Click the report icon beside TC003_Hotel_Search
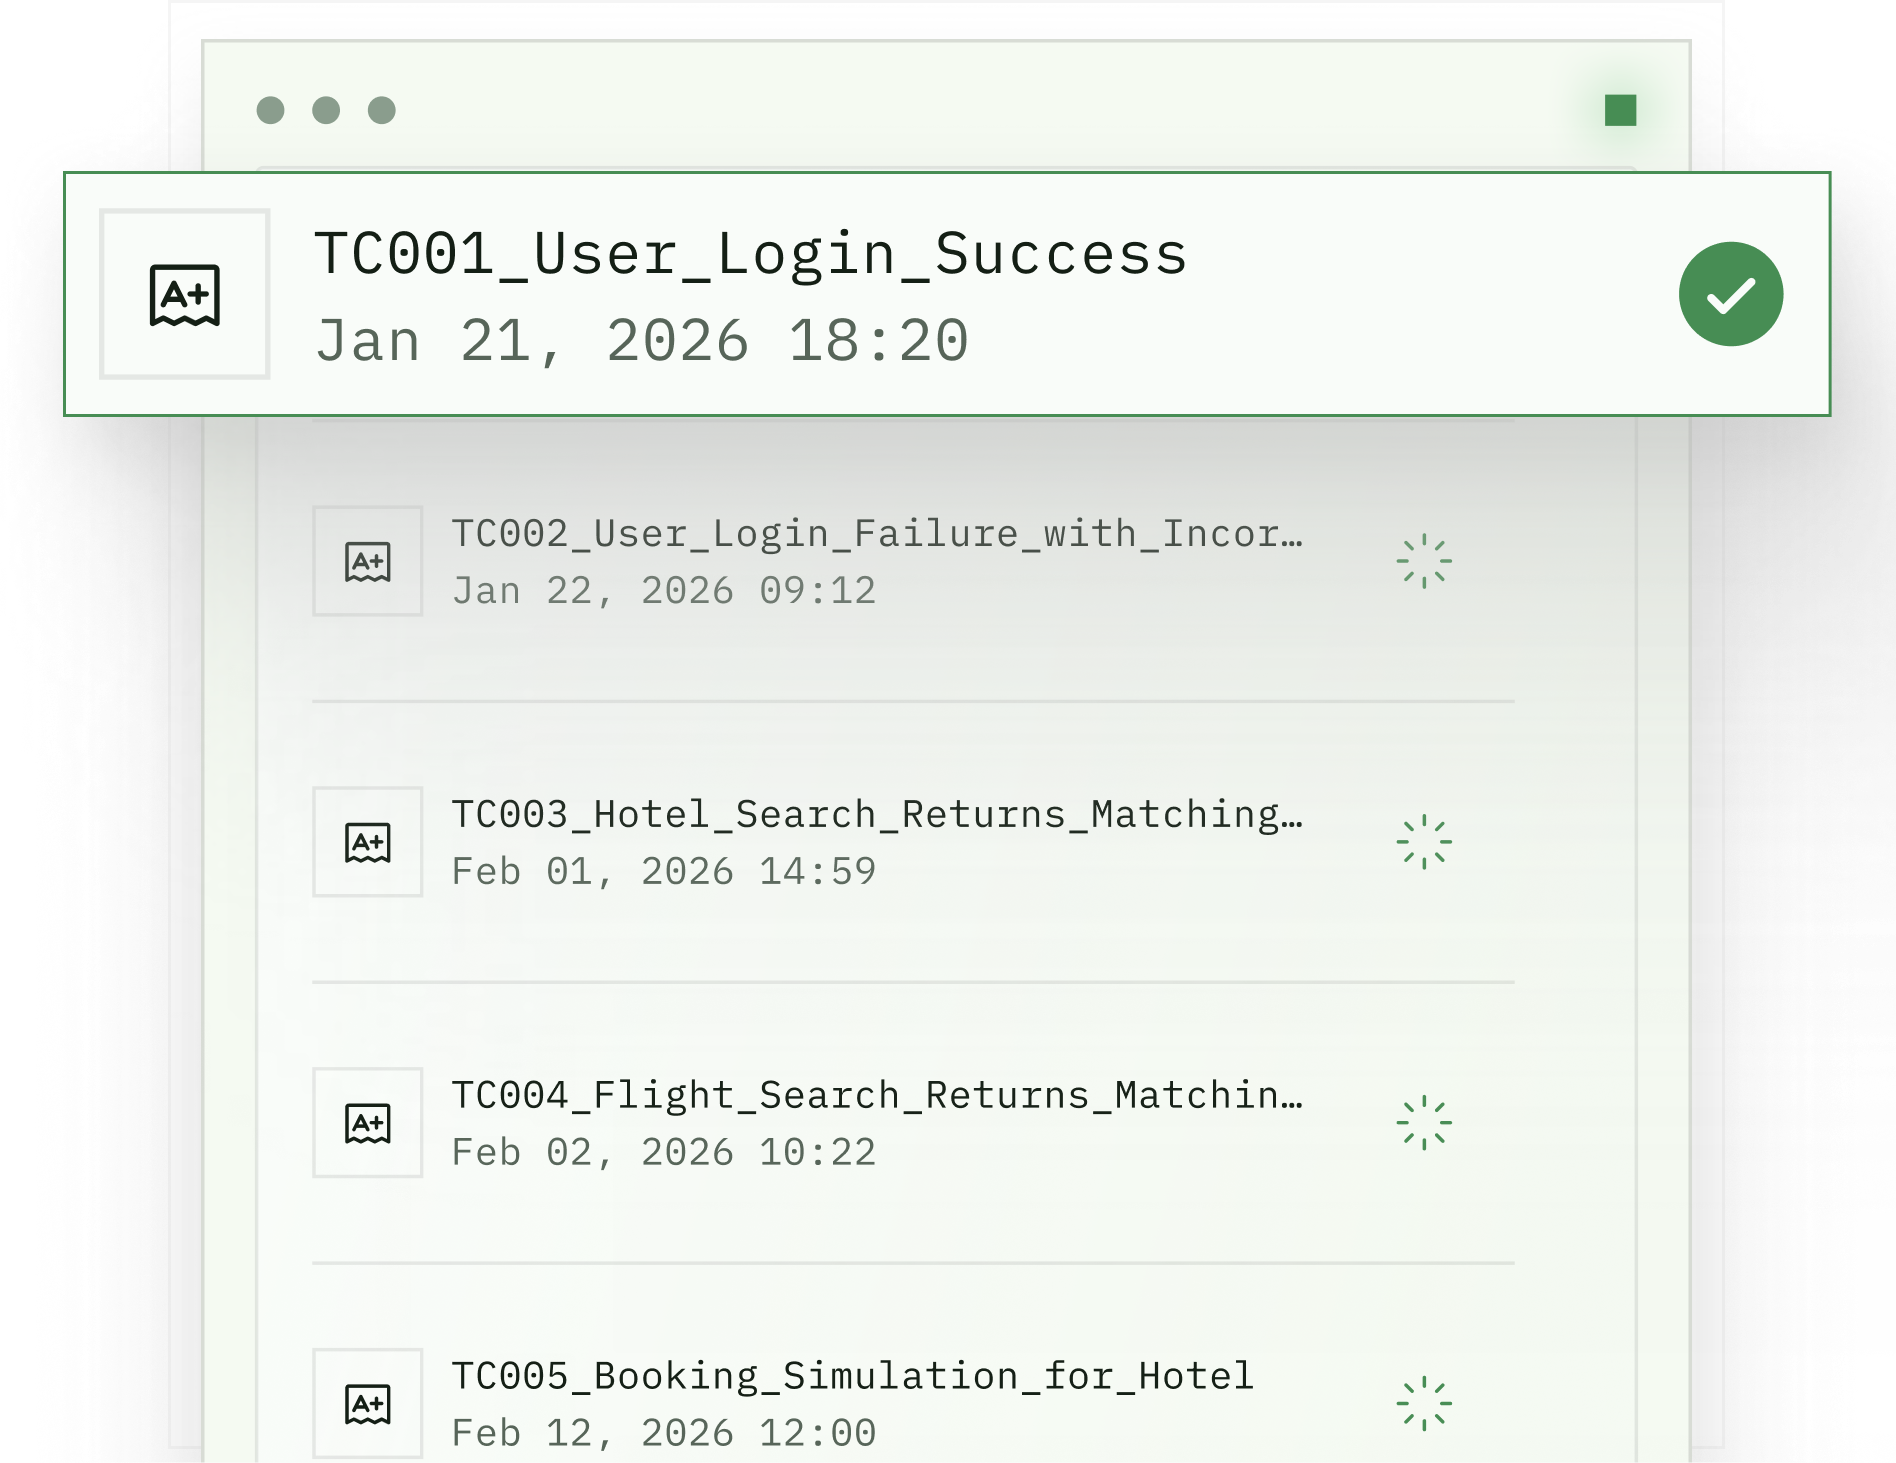Image resolution: width=1896 pixels, height=1463 pixels. [368, 842]
